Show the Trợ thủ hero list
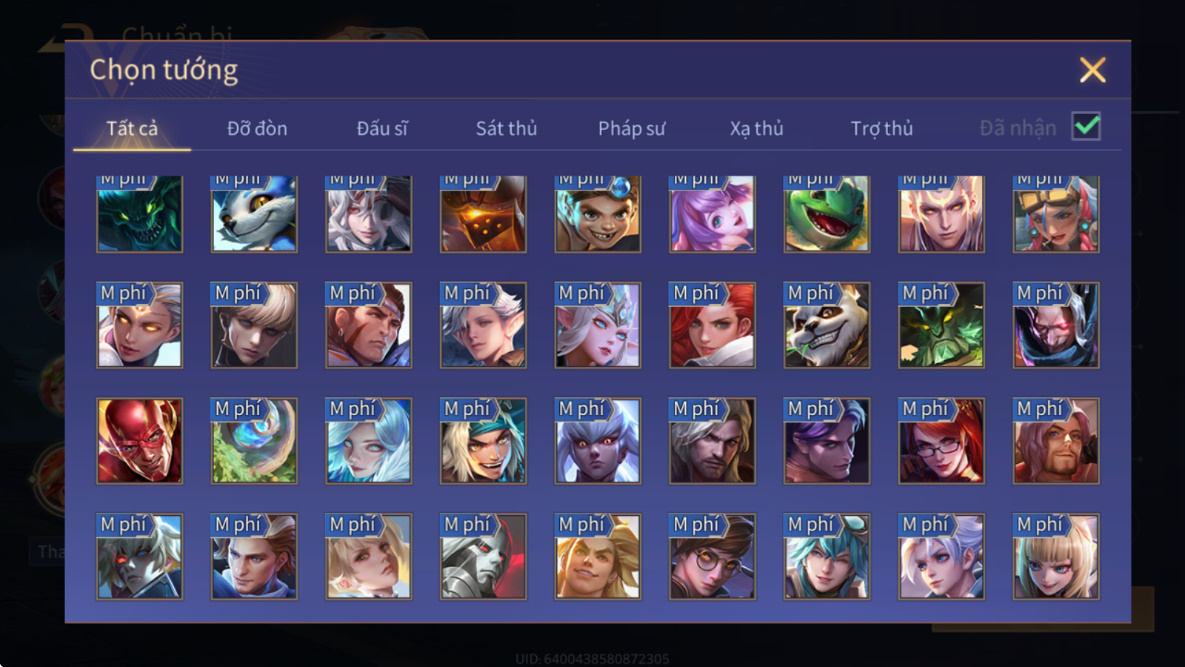 click(882, 128)
